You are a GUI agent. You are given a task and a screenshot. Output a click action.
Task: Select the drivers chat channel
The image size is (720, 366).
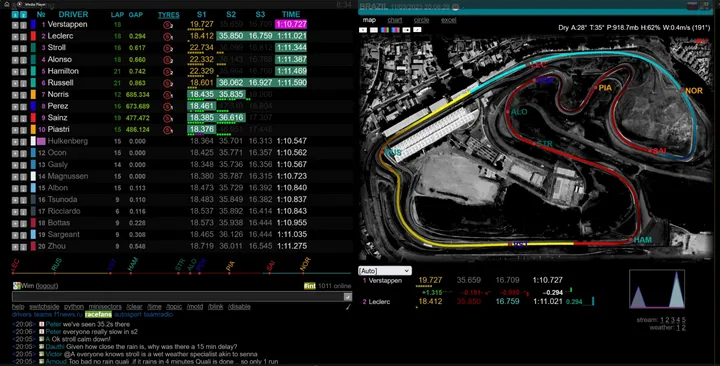(x=22, y=315)
